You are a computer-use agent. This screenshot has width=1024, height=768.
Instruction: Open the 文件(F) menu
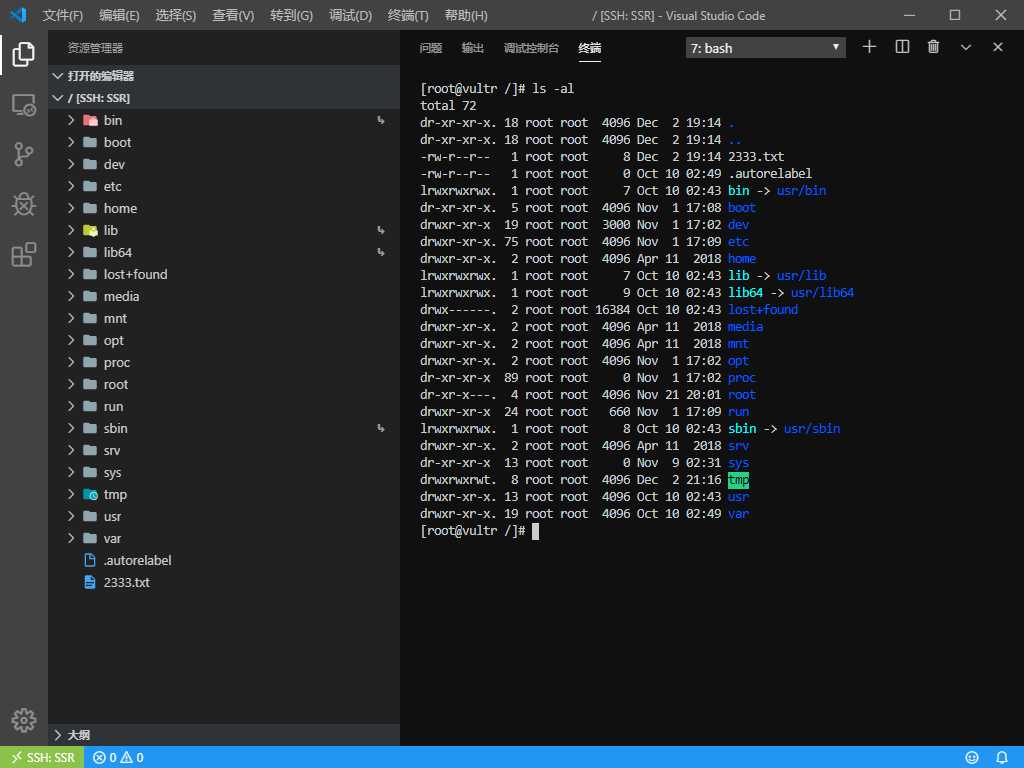pos(63,15)
